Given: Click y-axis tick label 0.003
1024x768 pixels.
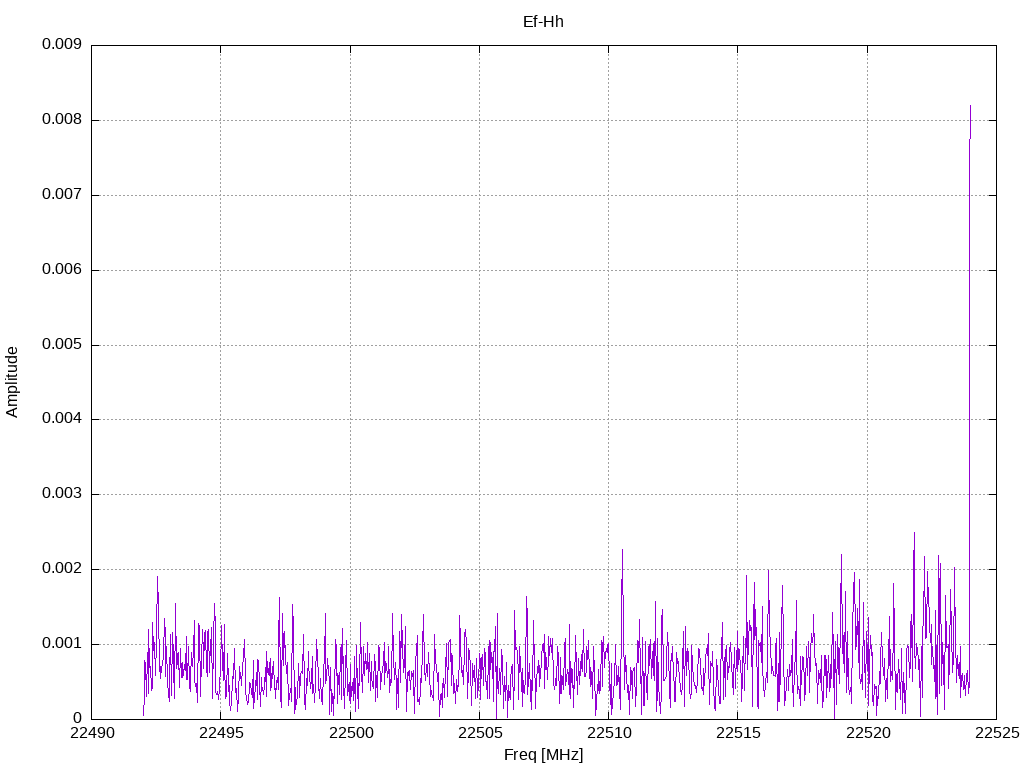Looking at the screenshot, I should (62, 494).
